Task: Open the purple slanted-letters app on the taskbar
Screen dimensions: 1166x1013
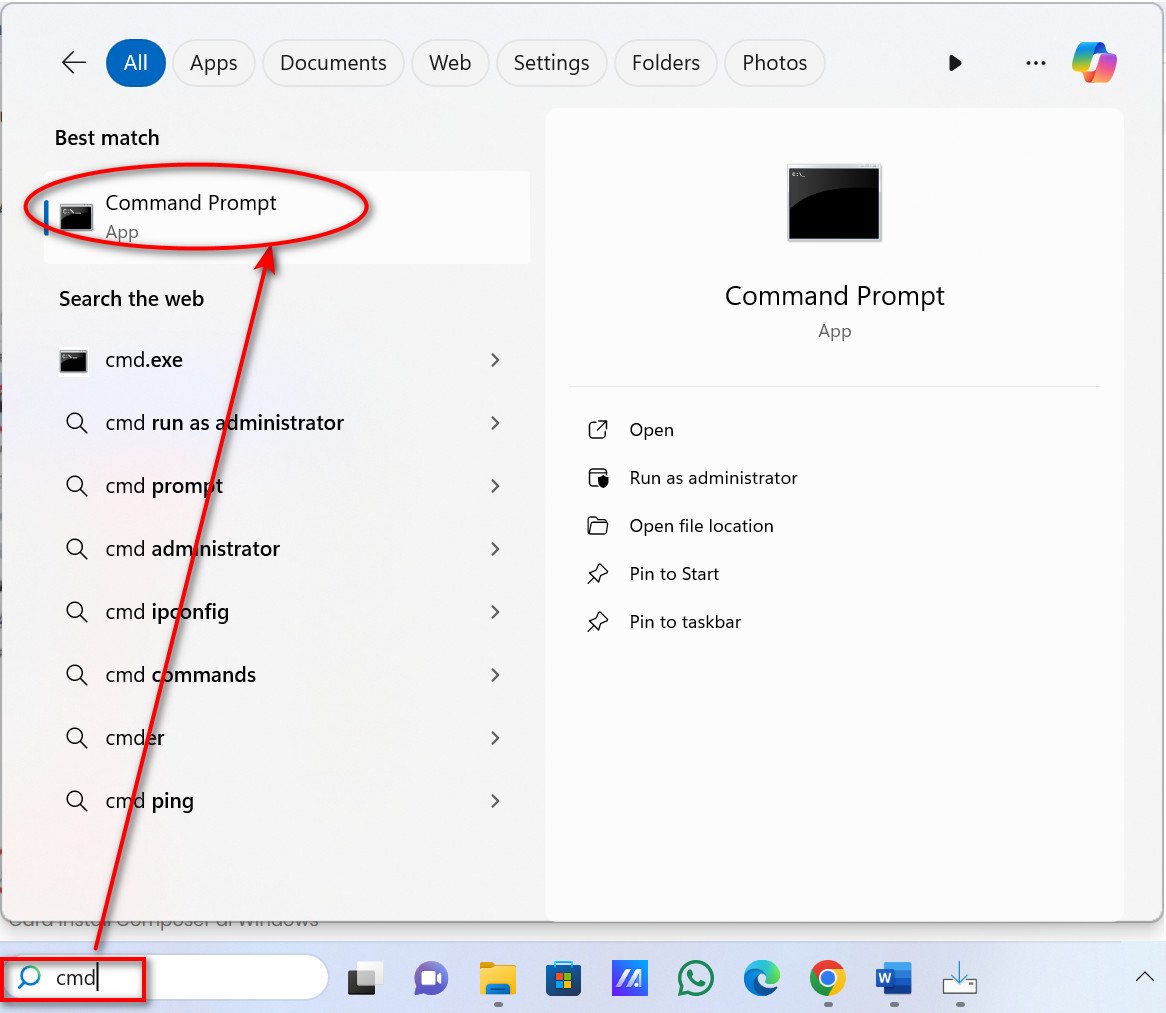Action: point(629,979)
